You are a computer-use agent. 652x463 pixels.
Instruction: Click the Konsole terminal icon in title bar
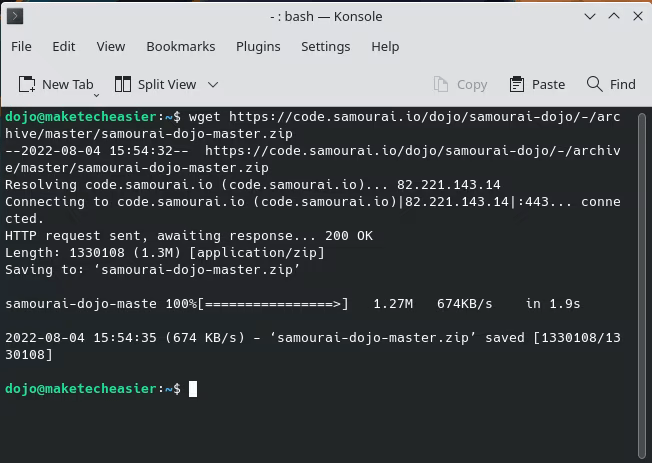click(x=15, y=16)
